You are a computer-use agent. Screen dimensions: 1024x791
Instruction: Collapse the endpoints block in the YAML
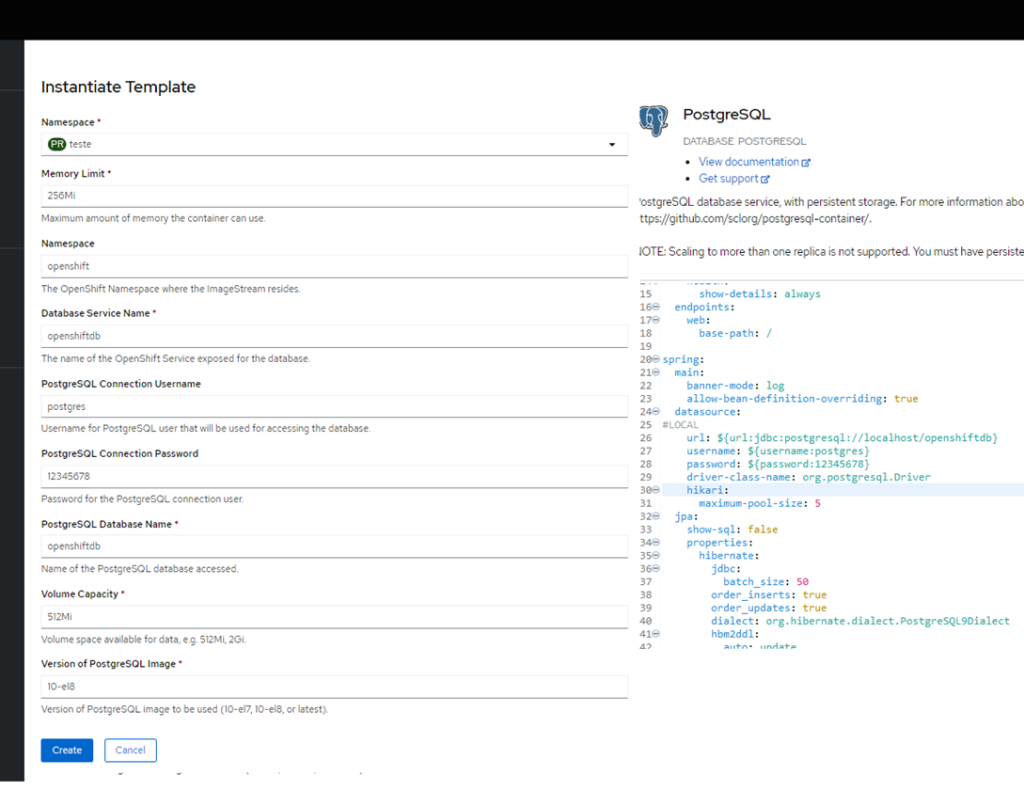tap(656, 307)
